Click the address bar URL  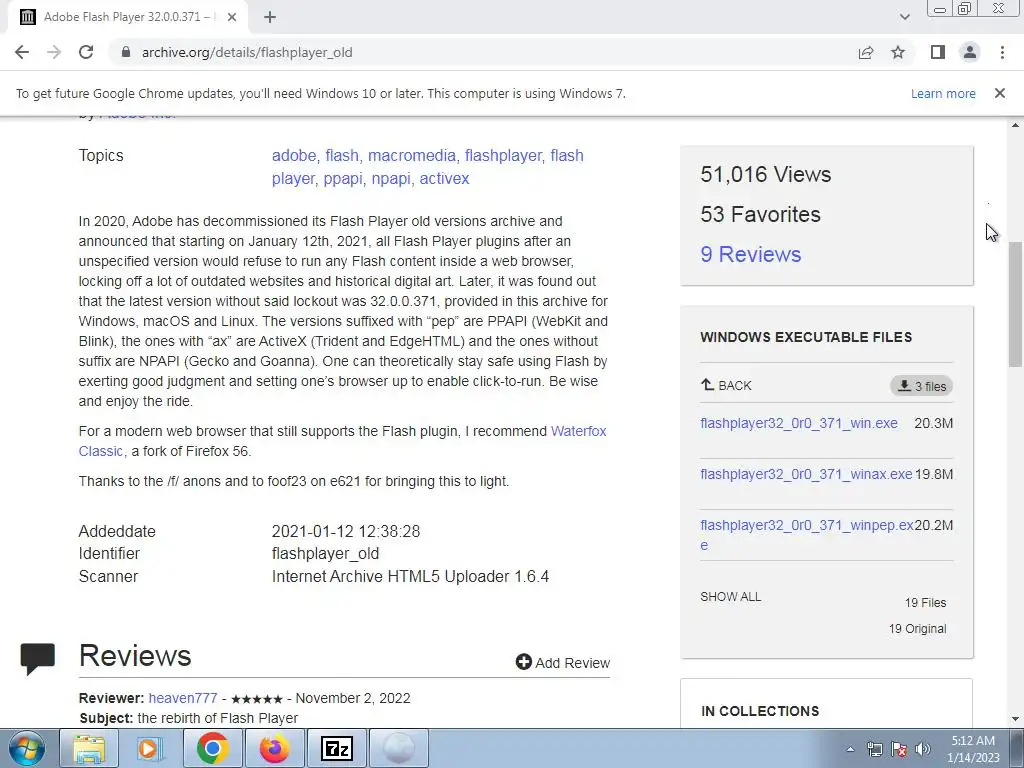247,52
